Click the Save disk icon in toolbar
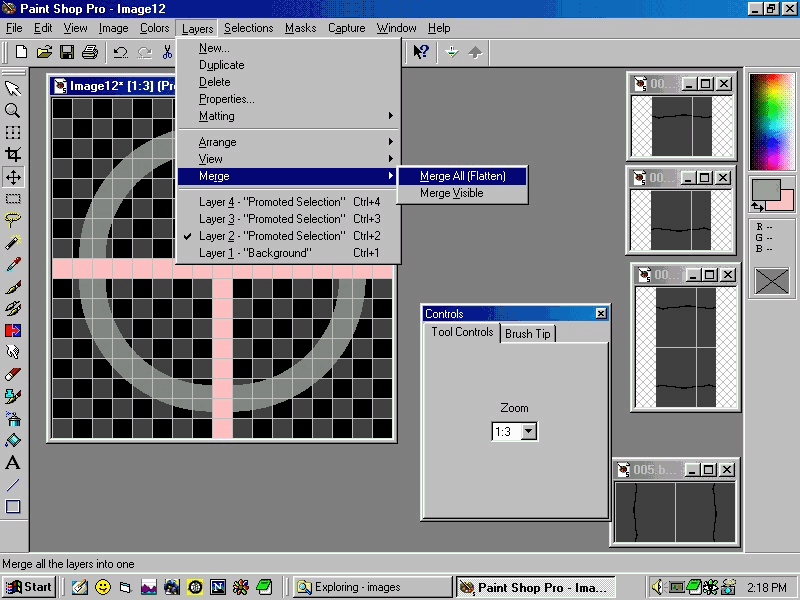This screenshot has height=600, width=800. 67,52
